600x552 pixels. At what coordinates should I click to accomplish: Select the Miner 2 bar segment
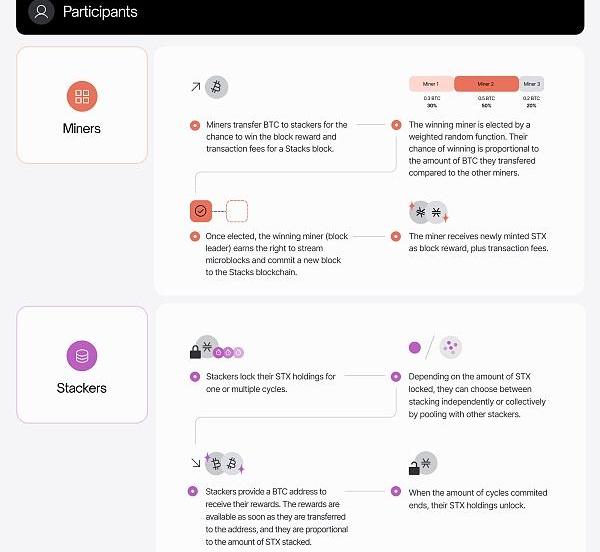pos(486,84)
